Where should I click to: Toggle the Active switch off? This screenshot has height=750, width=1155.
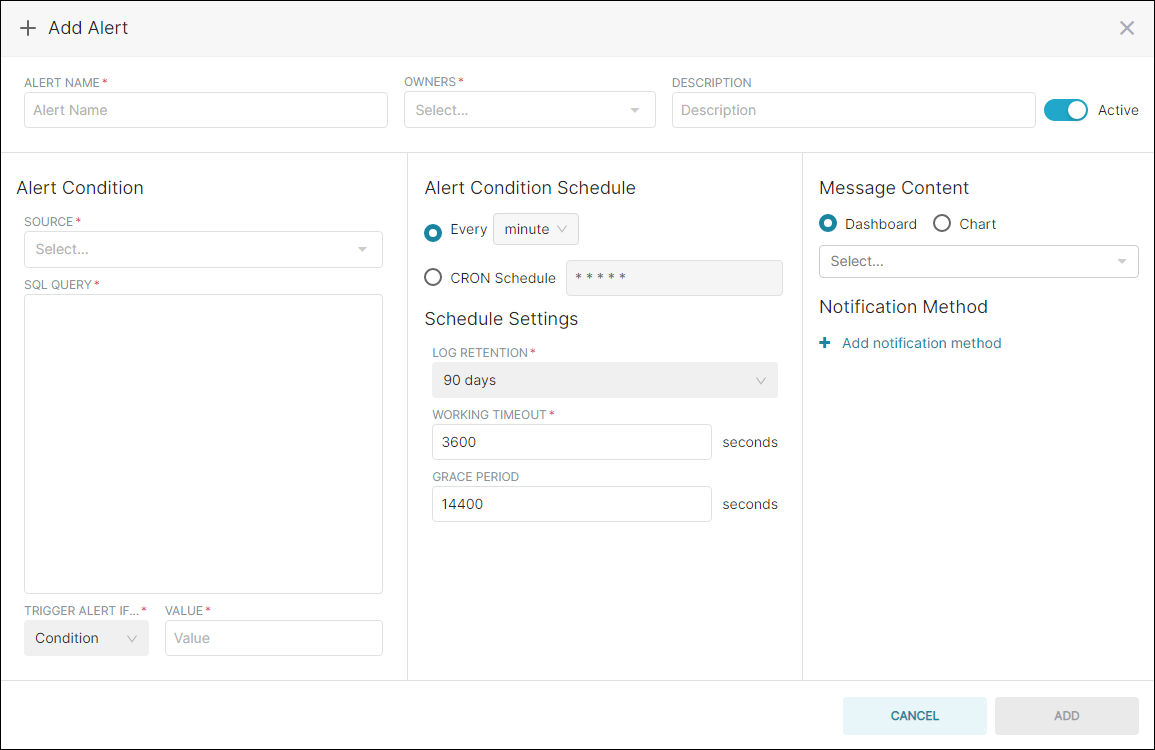[1065, 110]
